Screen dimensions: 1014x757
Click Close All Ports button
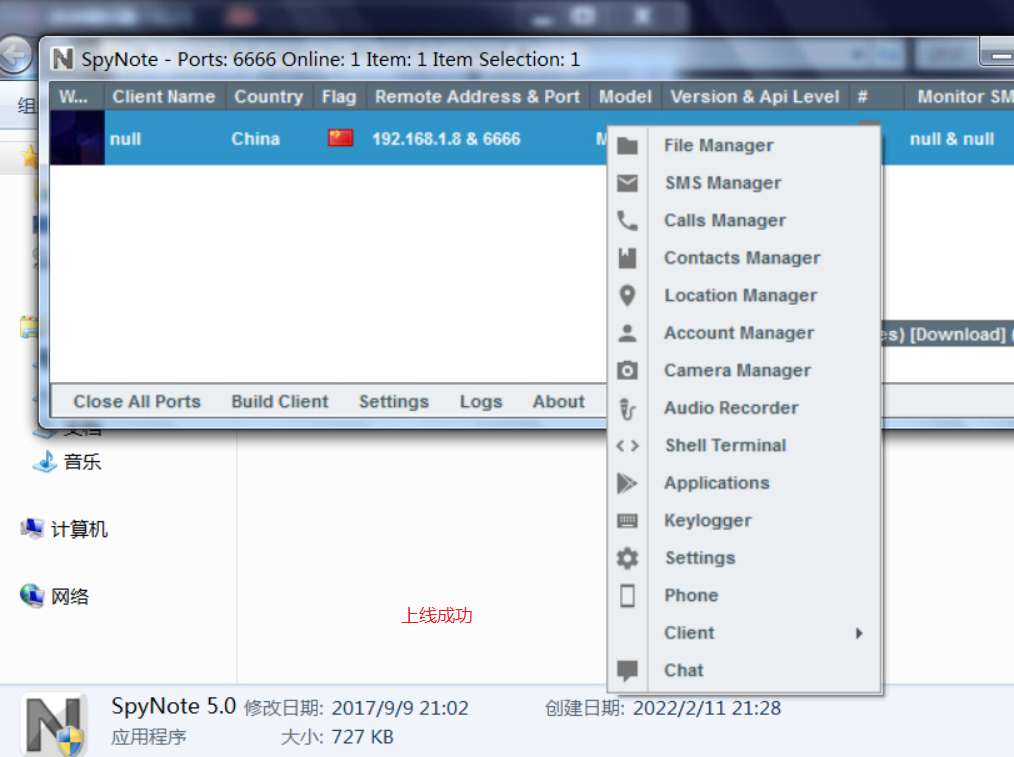(137, 401)
